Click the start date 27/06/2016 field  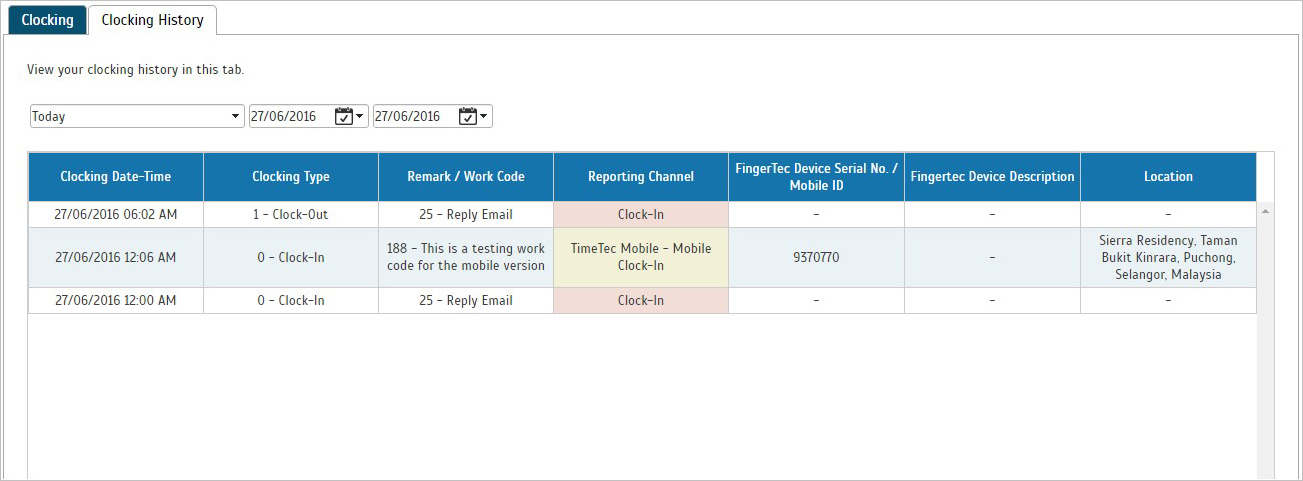point(290,116)
